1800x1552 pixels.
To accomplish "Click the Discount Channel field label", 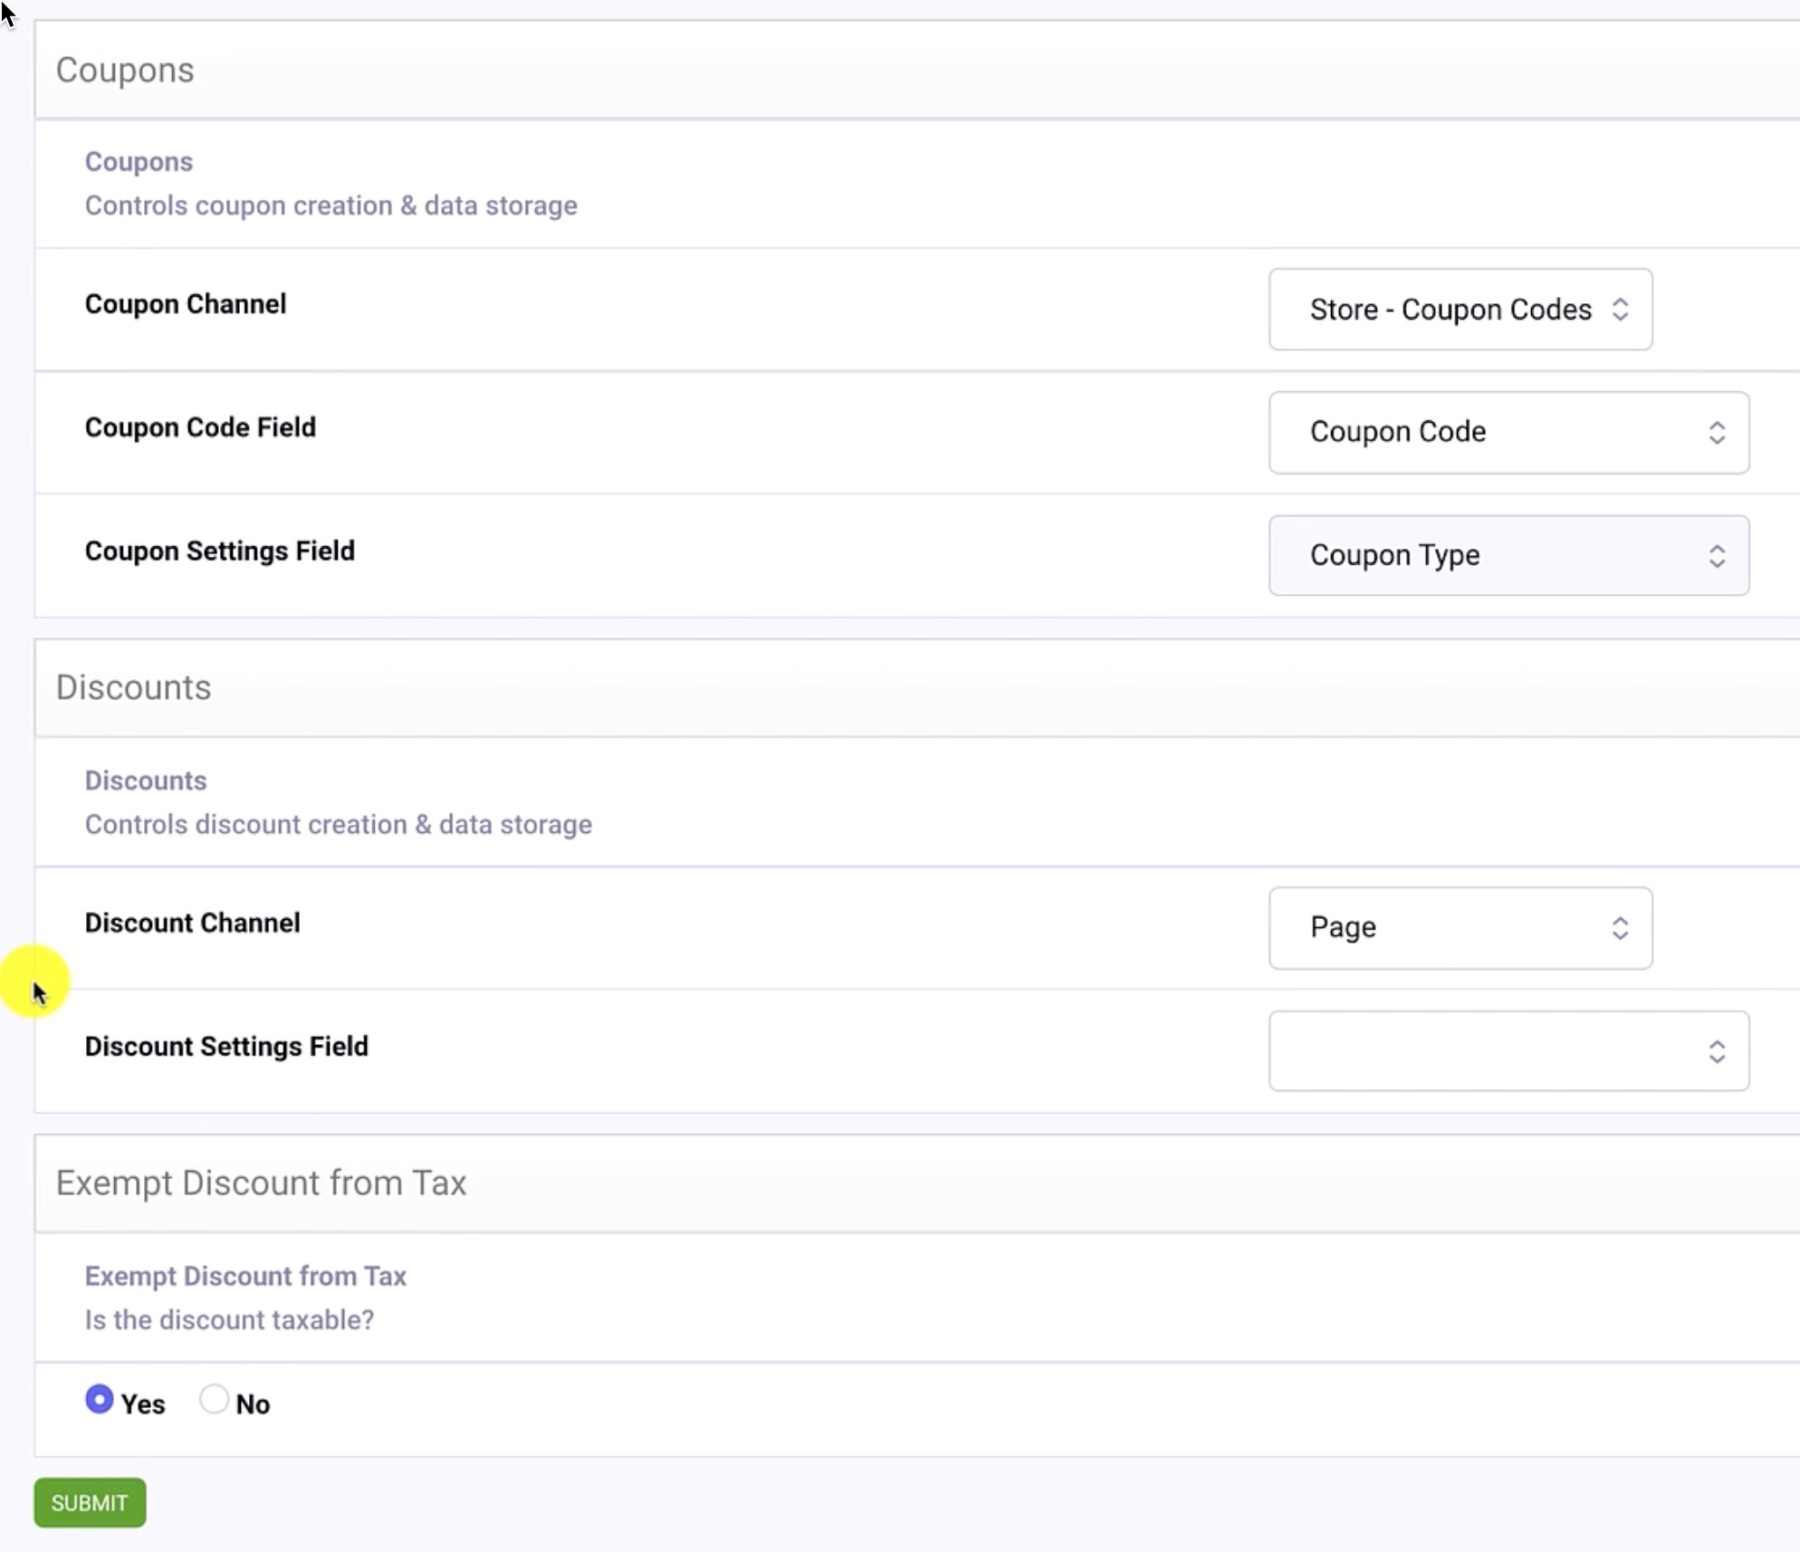I will tap(192, 922).
